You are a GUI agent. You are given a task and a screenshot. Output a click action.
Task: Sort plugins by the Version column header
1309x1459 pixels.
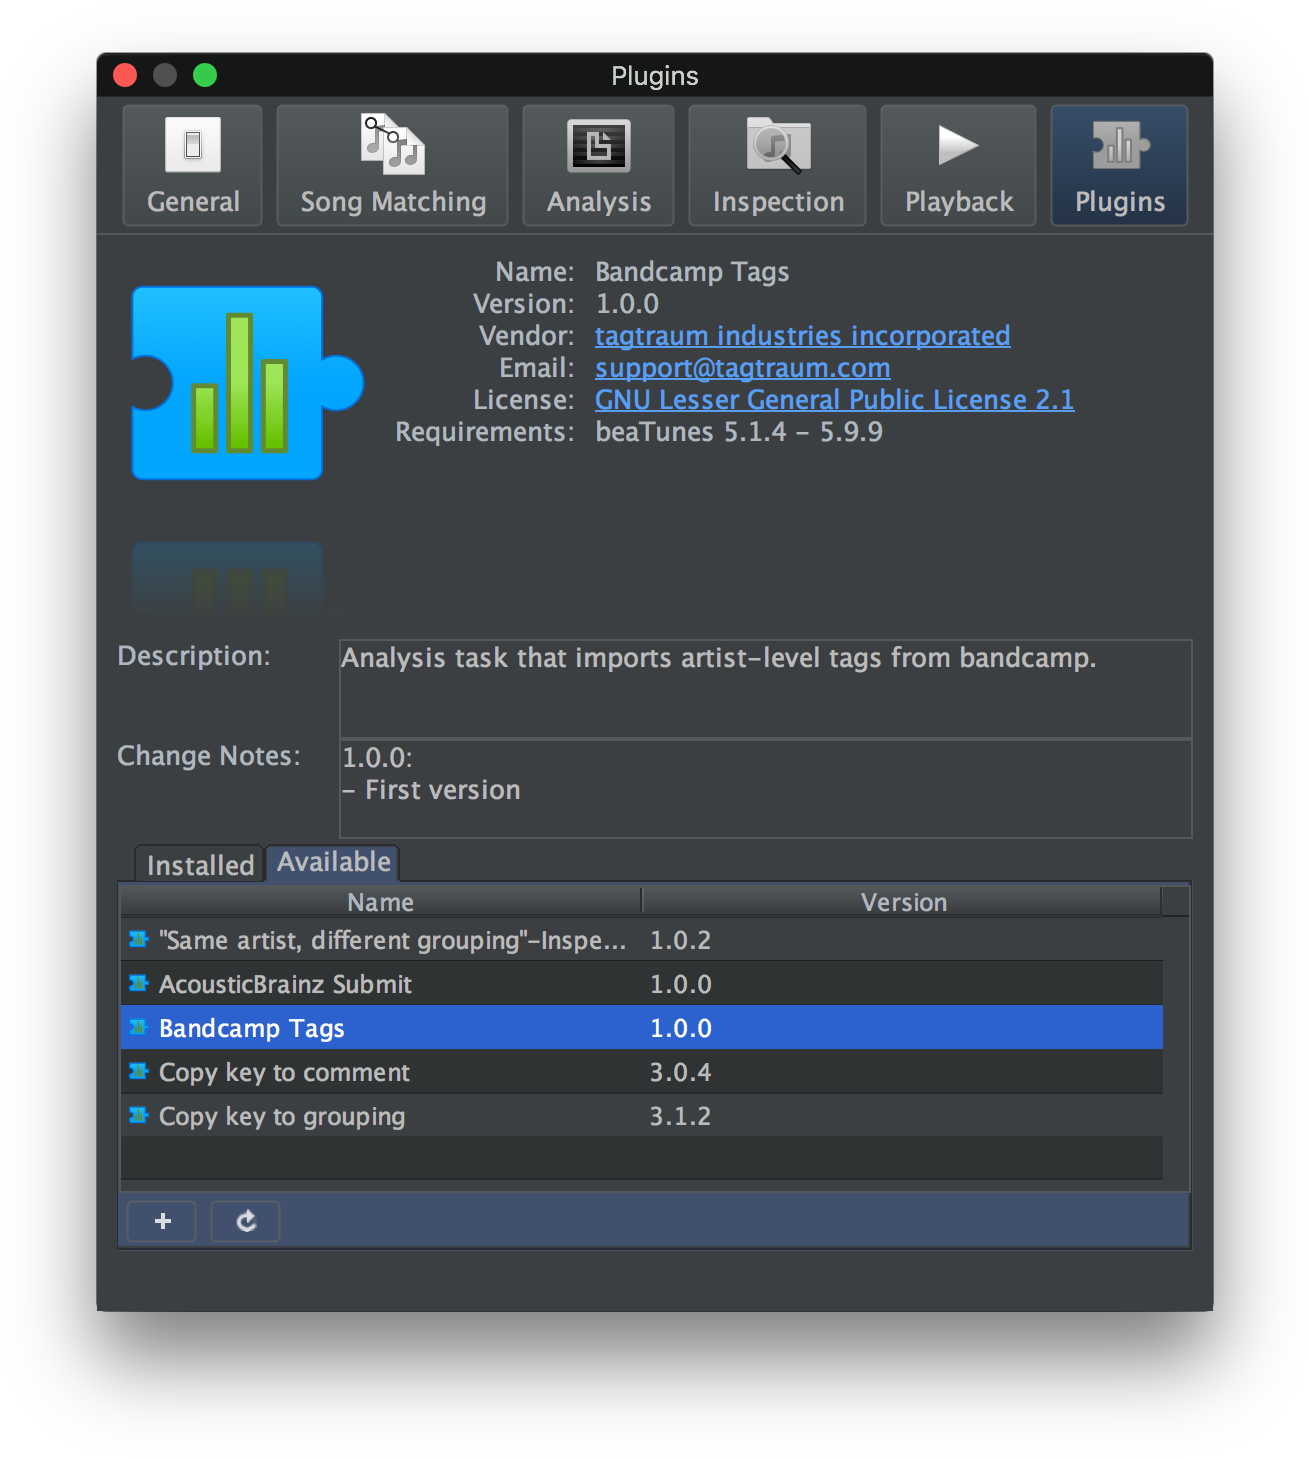coord(903,901)
